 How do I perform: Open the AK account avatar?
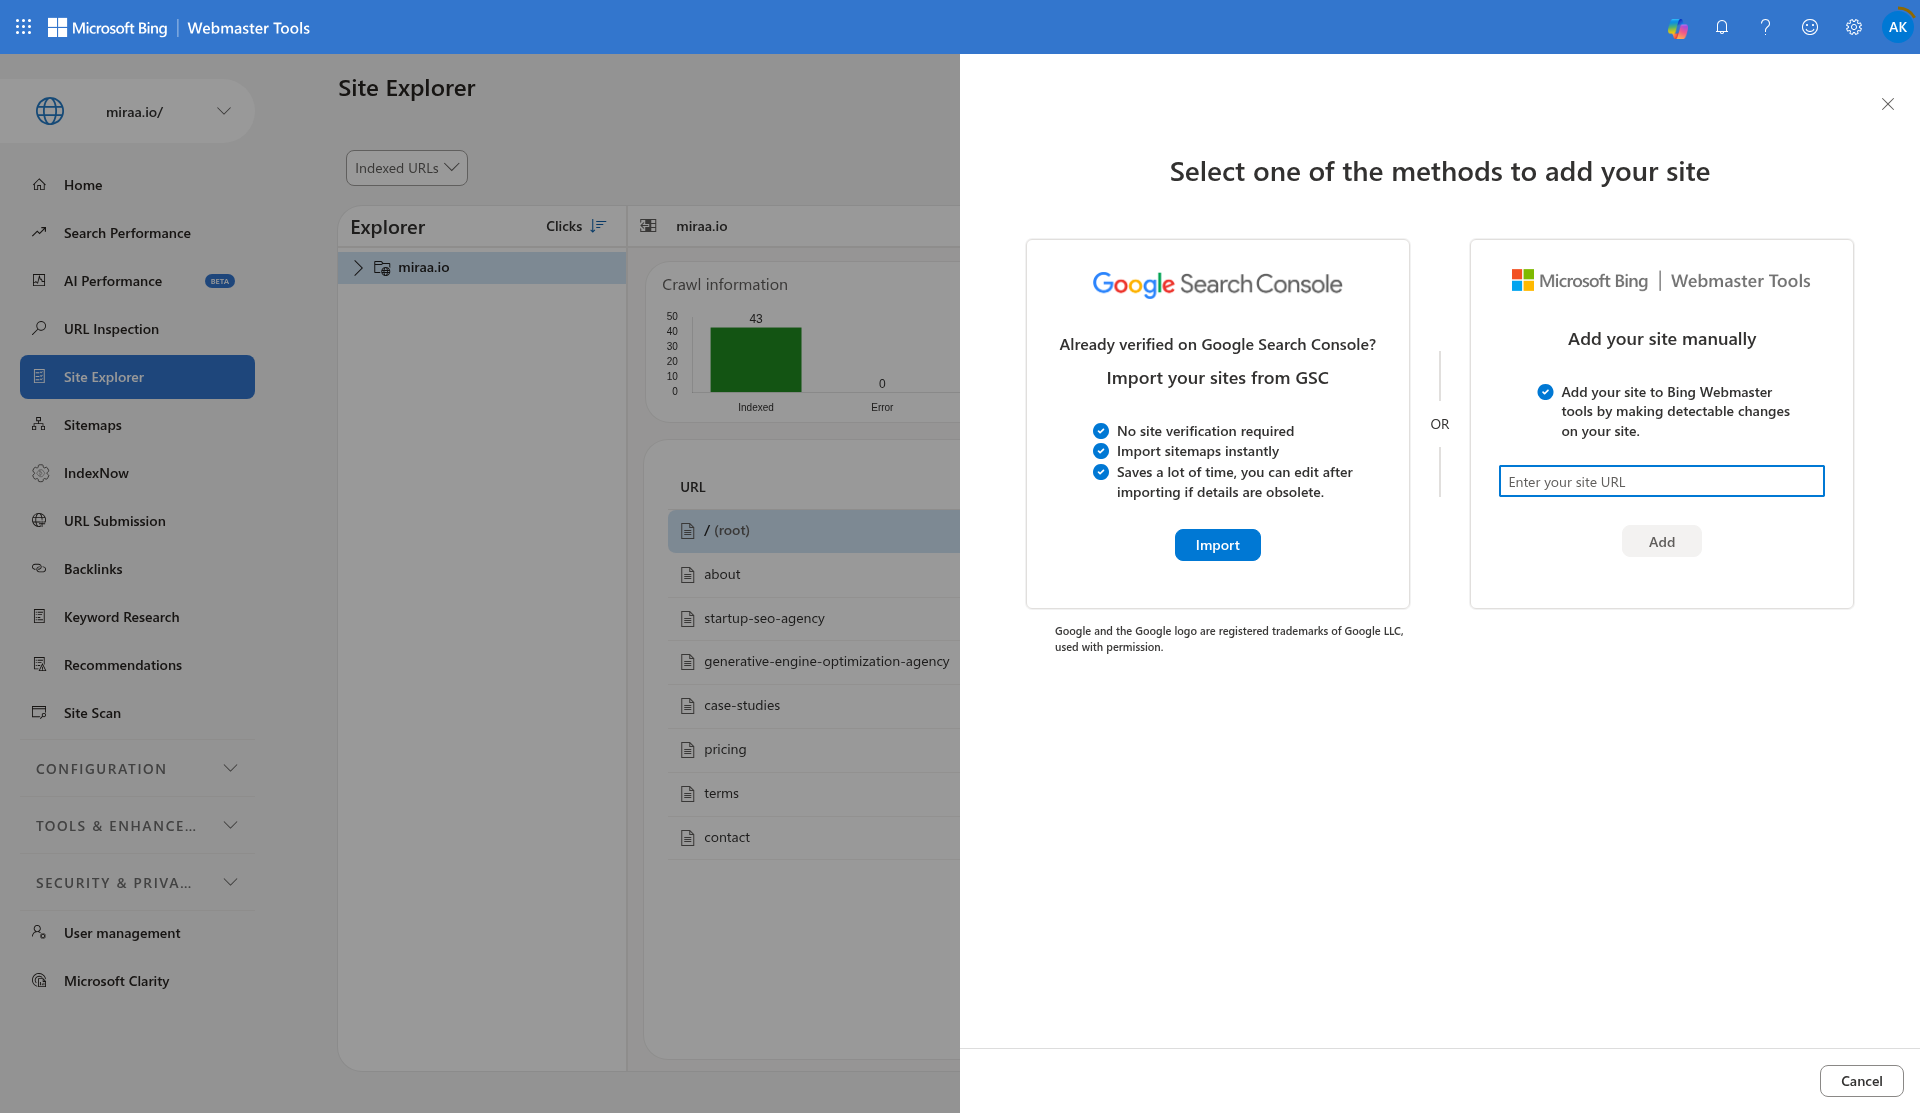click(1897, 27)
